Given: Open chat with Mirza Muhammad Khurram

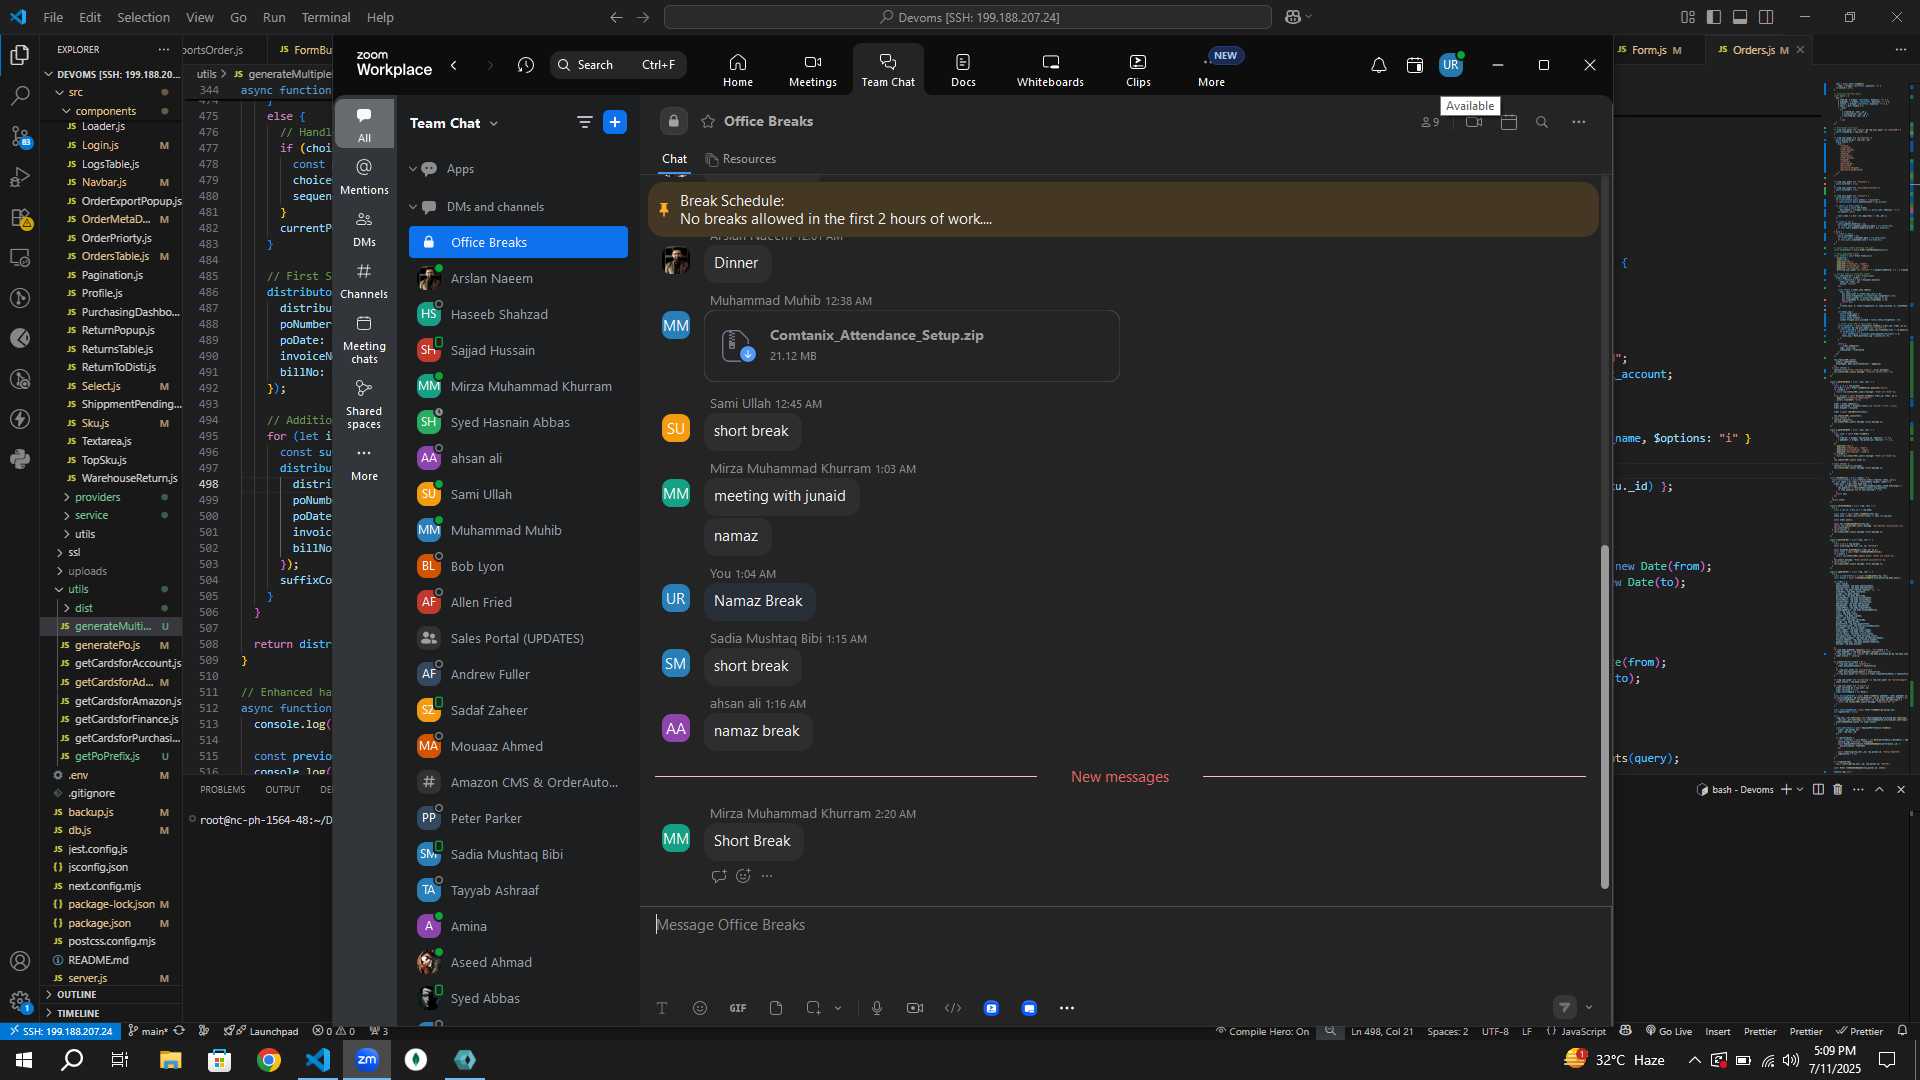Looking at the screenshot, I should 518,386.
